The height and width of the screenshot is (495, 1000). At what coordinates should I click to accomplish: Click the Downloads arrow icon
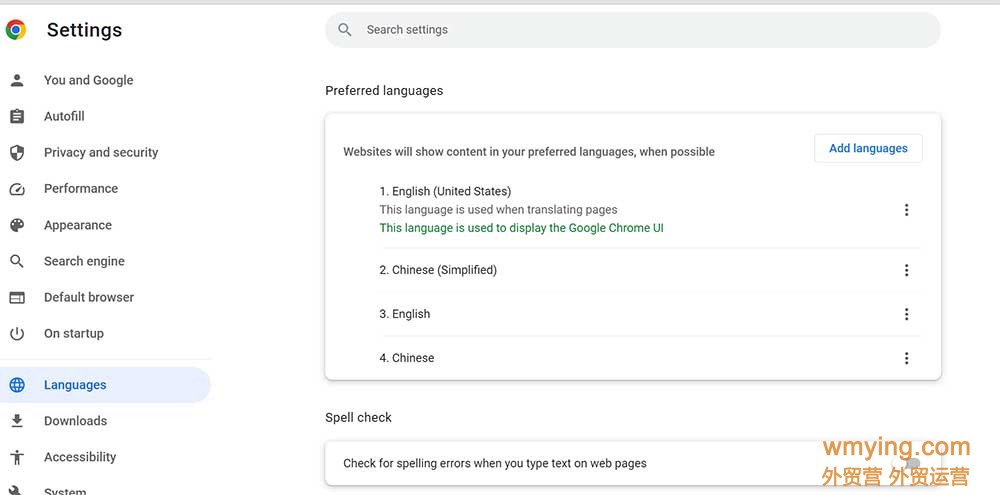click(17, 420)
